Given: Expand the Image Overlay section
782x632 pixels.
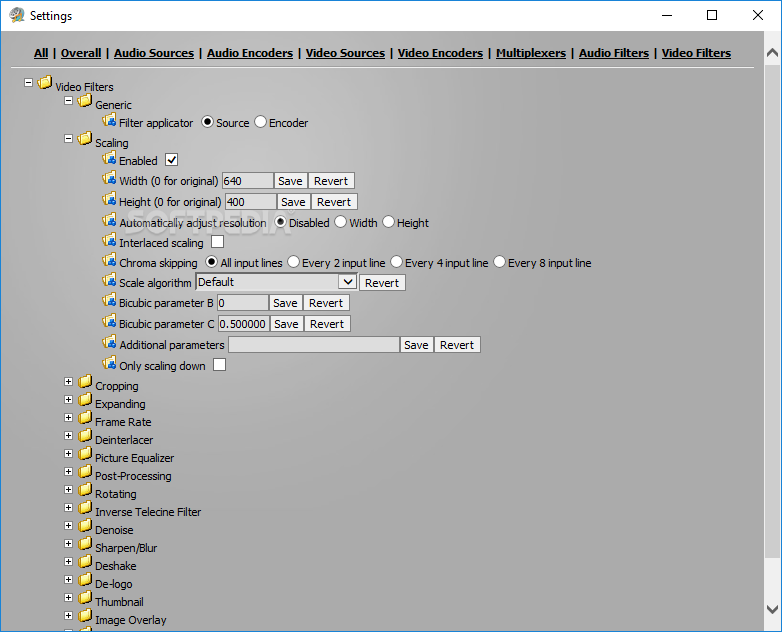Looking at the screenshot, I should point(69,616).
